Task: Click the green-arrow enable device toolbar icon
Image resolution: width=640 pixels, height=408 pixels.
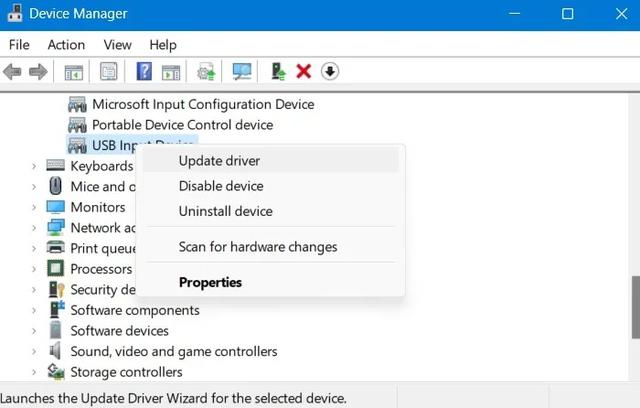Action: pyautogui.click(x=279, y=72)
